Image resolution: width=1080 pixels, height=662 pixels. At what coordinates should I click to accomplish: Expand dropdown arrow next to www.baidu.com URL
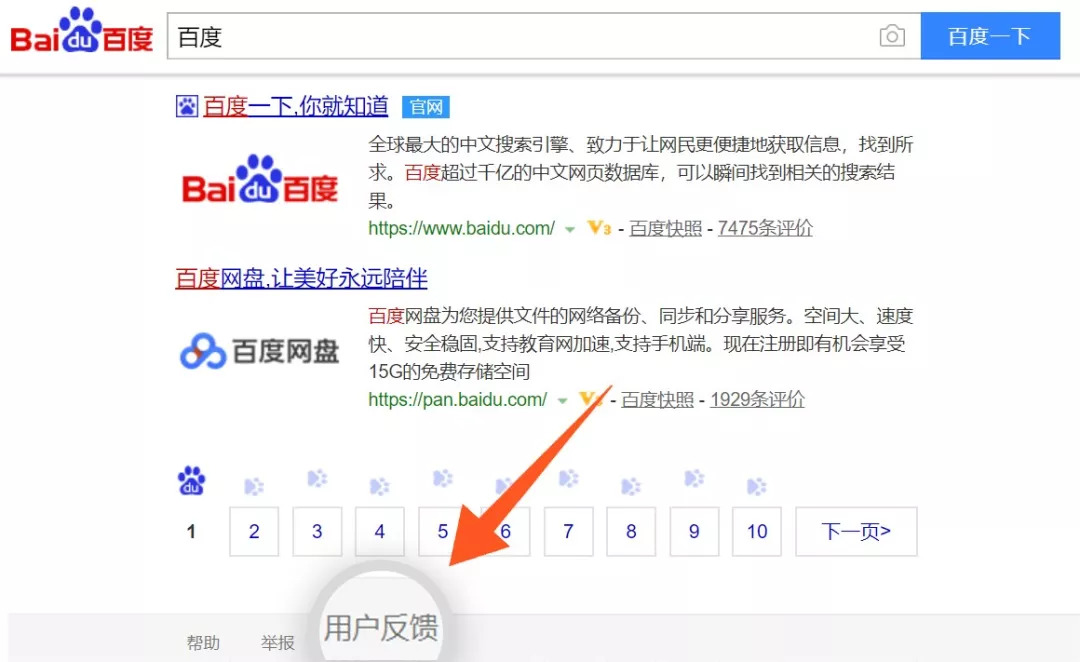pyautogui.click(x=569, y=229)
